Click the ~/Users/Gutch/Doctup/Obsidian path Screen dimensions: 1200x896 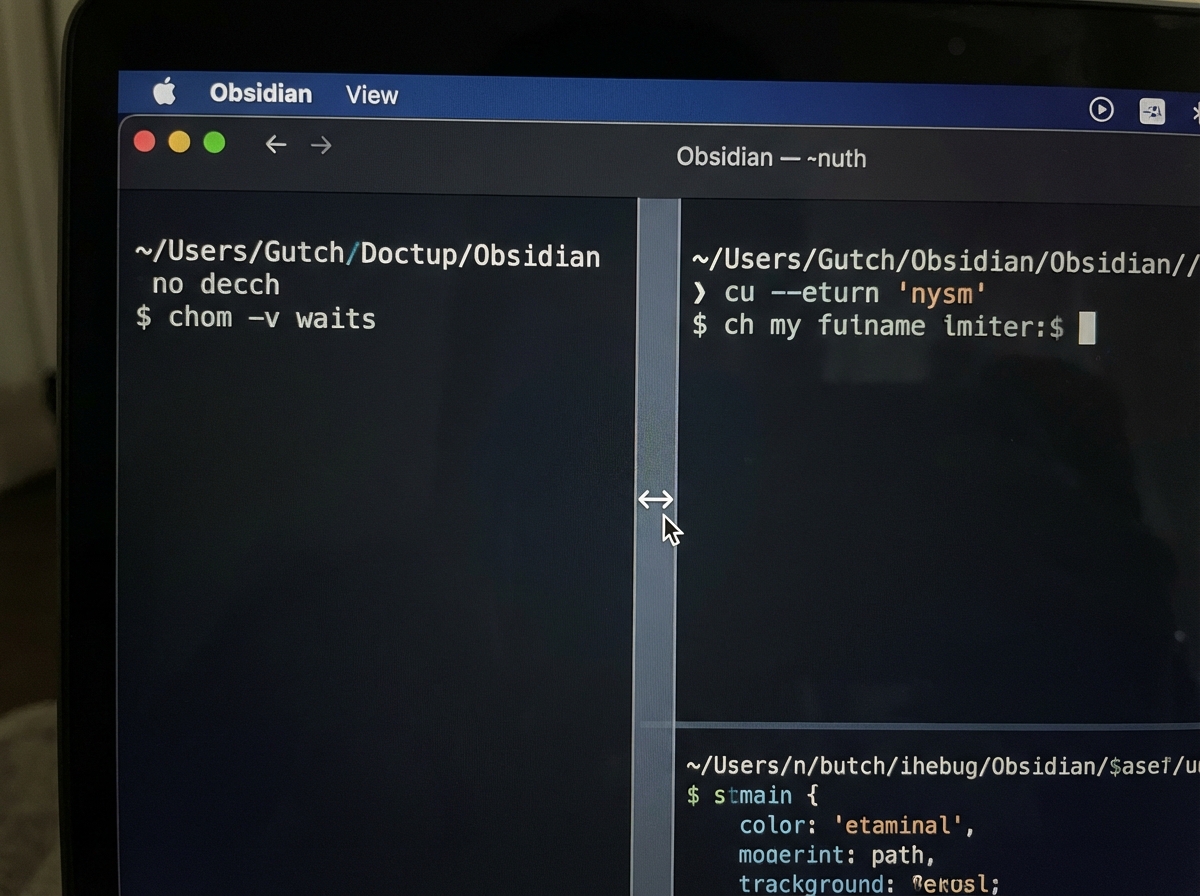coord(367,255)
